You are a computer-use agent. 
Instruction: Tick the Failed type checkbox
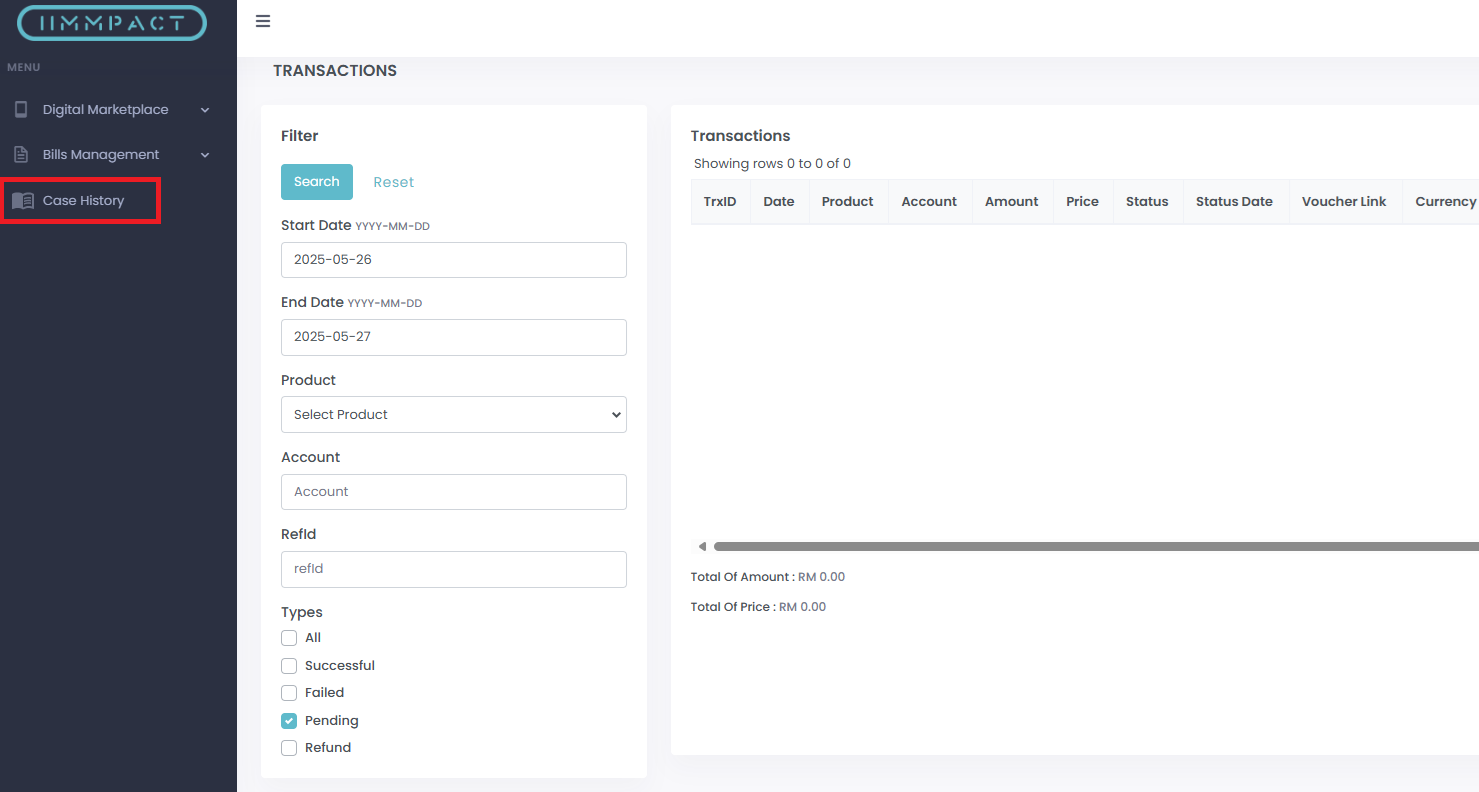(289, 693)
